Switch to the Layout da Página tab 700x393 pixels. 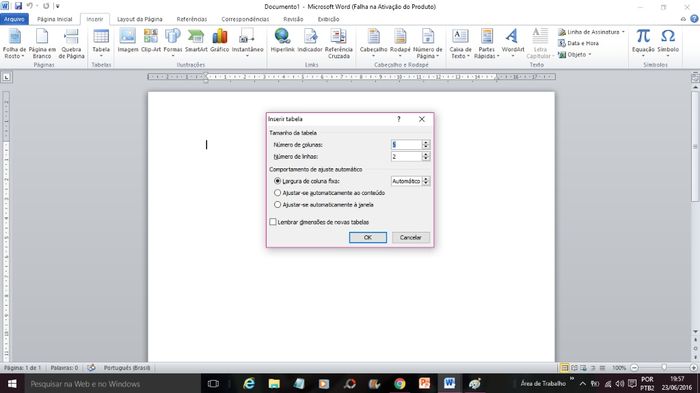point(140,19)
